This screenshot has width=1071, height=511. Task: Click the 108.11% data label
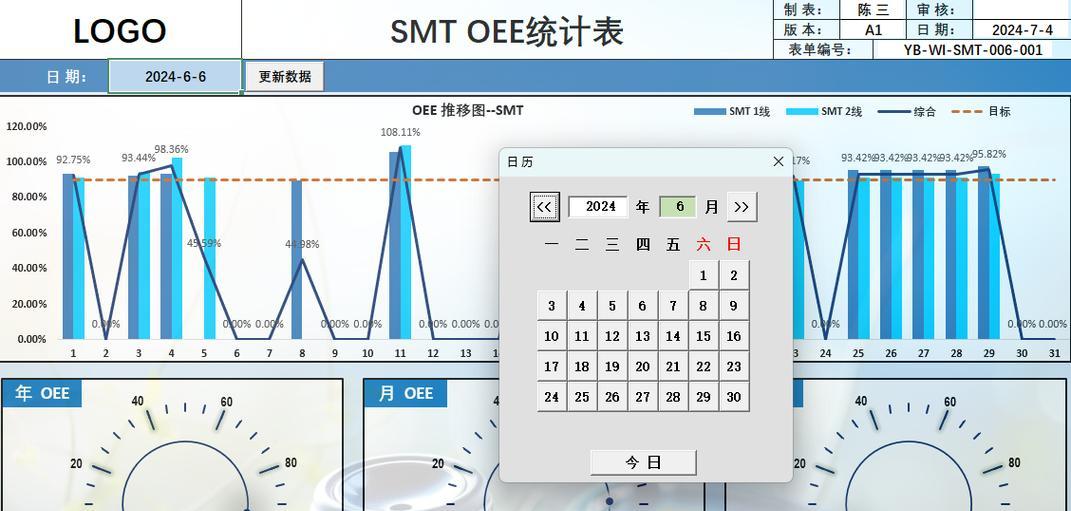400,132
